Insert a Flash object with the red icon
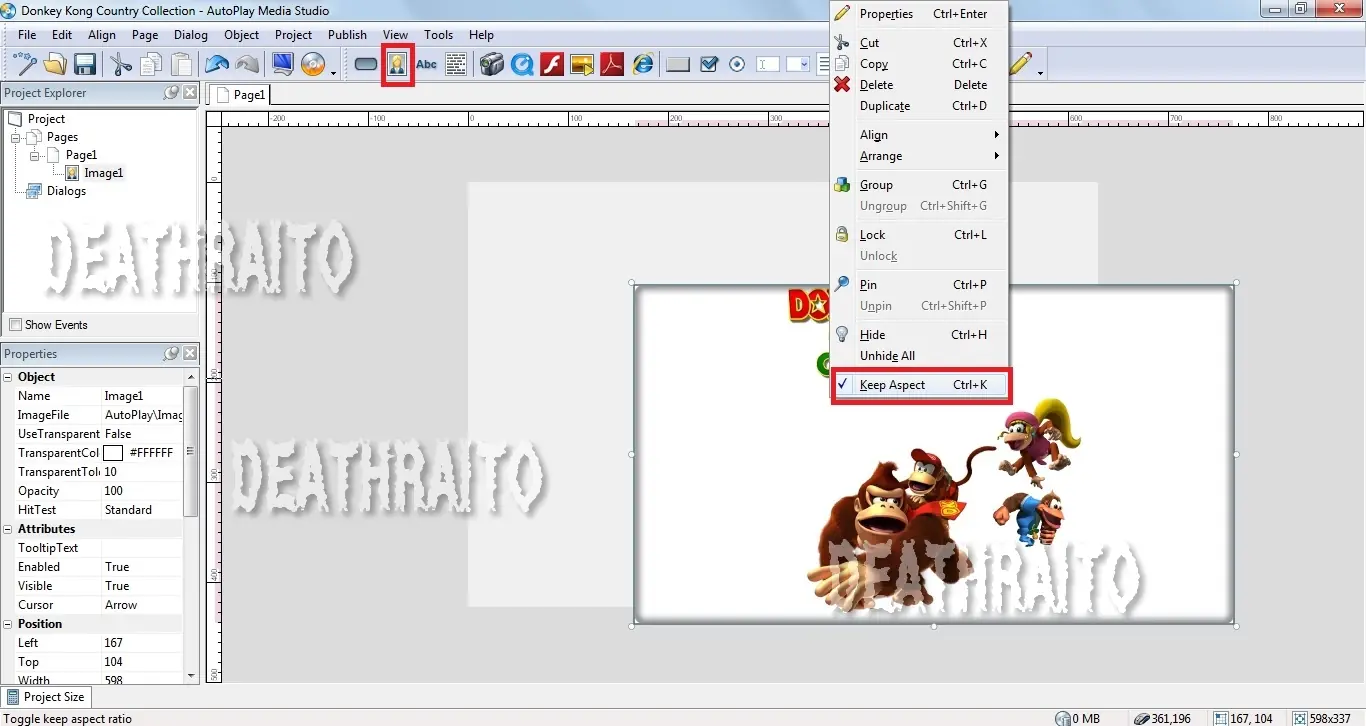The image size is (1366, 726). pos(552,65)
